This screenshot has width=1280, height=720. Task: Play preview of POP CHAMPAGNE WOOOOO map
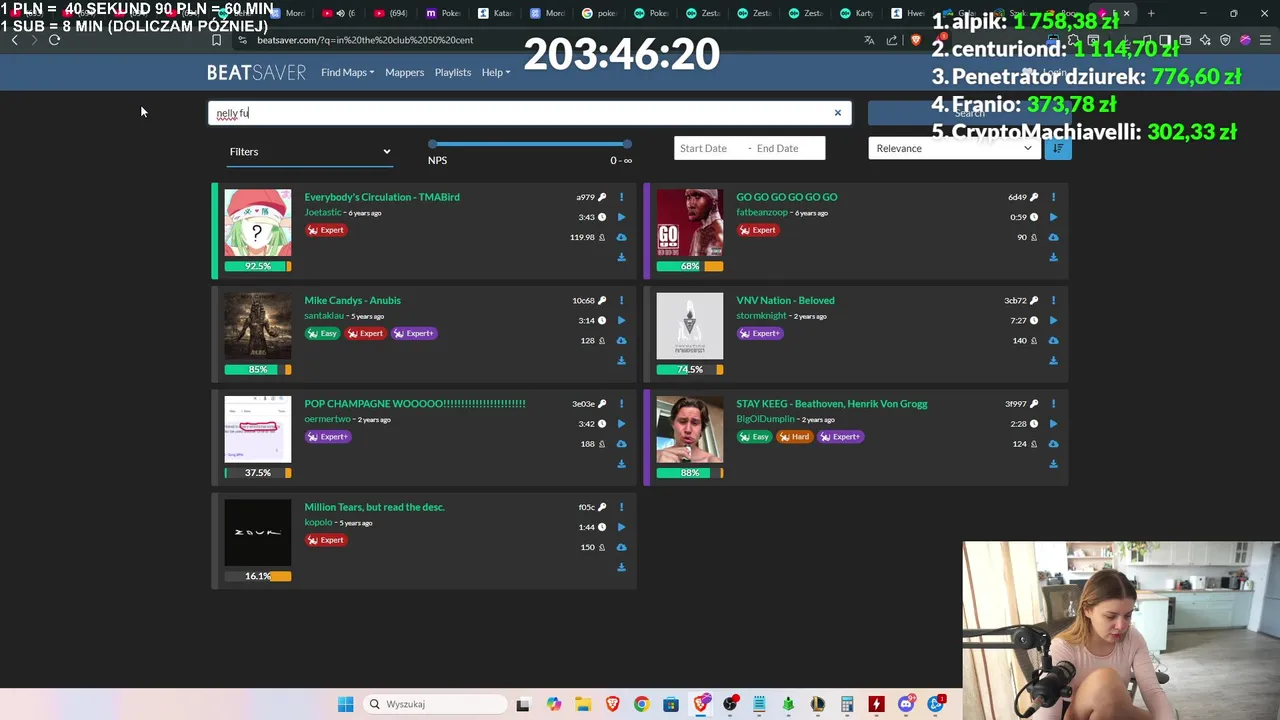click(x=621, y=423)
